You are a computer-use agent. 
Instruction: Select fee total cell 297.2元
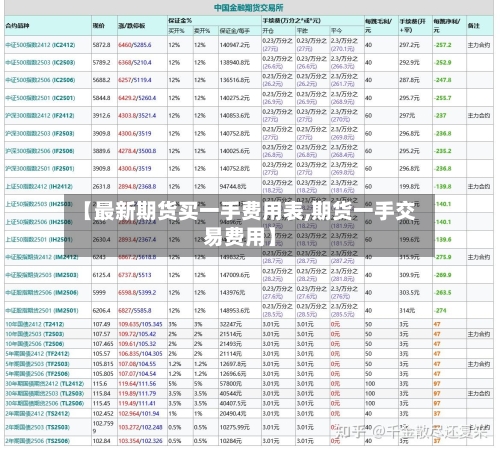pyautogui.click(x=410, y=45)
